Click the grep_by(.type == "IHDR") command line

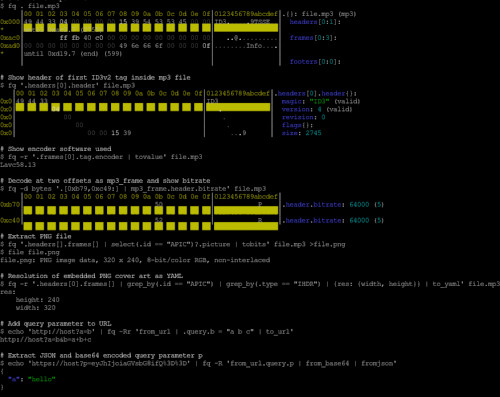pyautogui.click(x=250, y=284)
